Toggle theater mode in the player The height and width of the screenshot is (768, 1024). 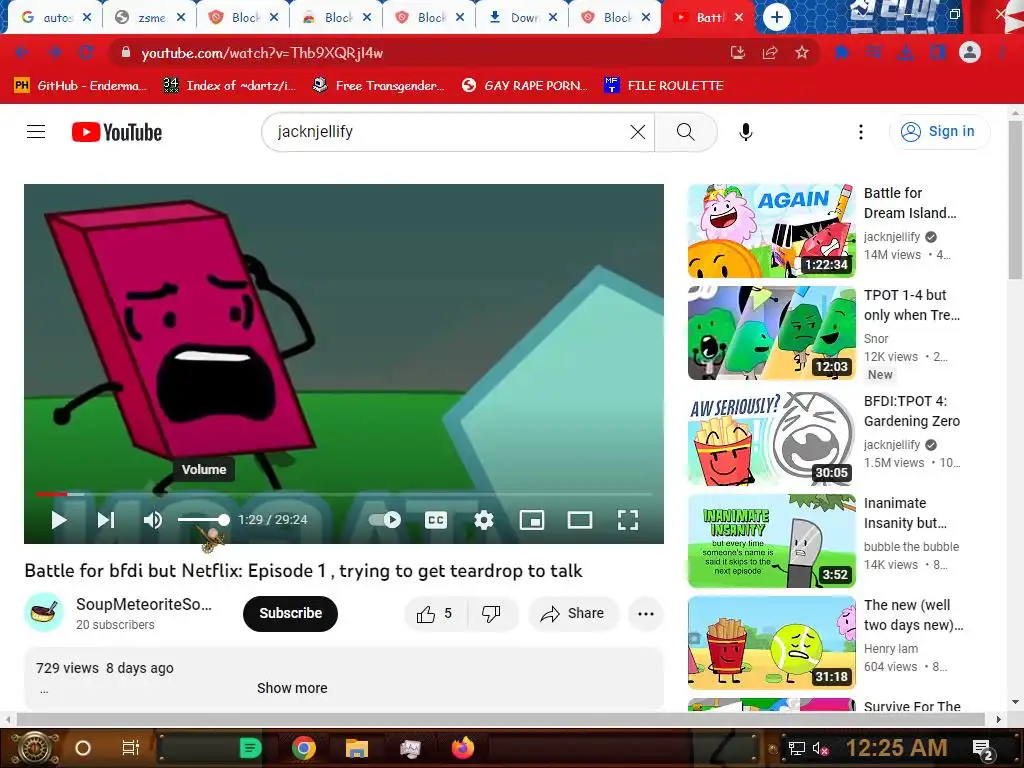[x=580, y=520]
